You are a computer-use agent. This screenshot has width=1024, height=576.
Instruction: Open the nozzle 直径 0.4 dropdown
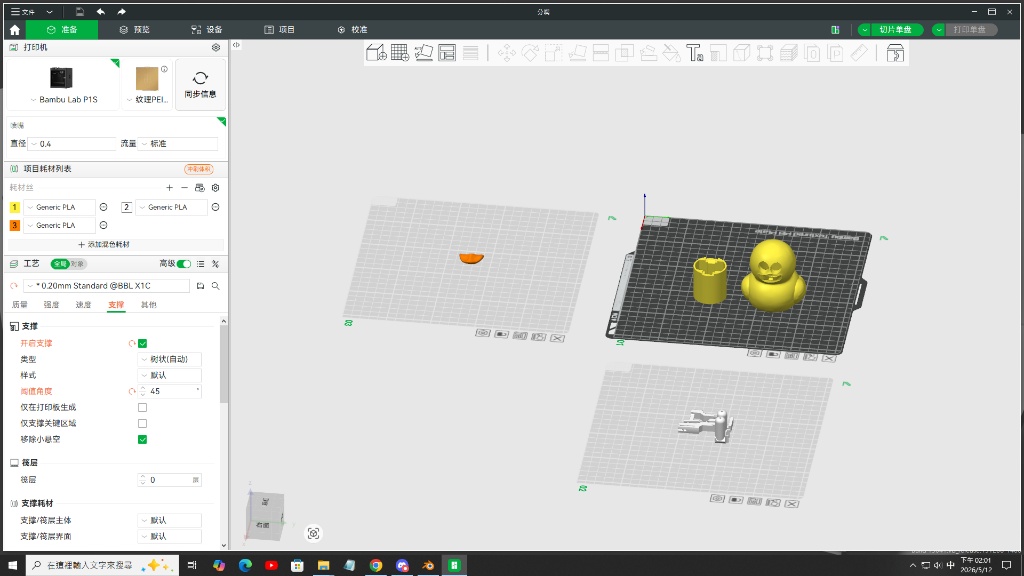click(x=72, y=144)
